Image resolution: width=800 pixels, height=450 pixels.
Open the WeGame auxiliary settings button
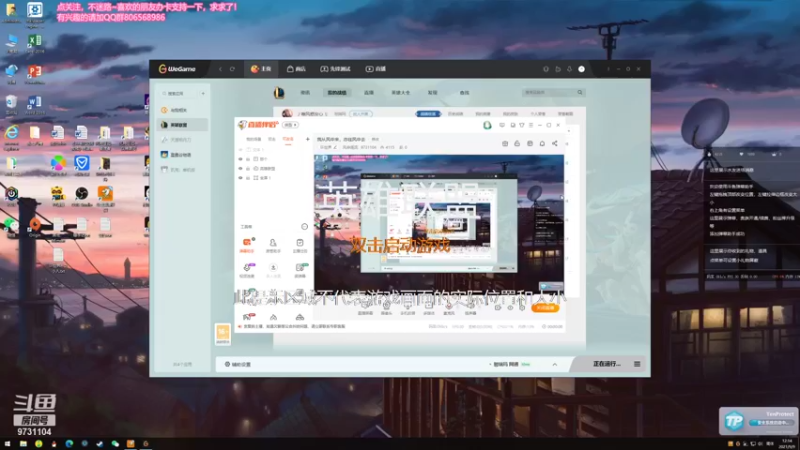pyautogui.click(x=238, y=364)
